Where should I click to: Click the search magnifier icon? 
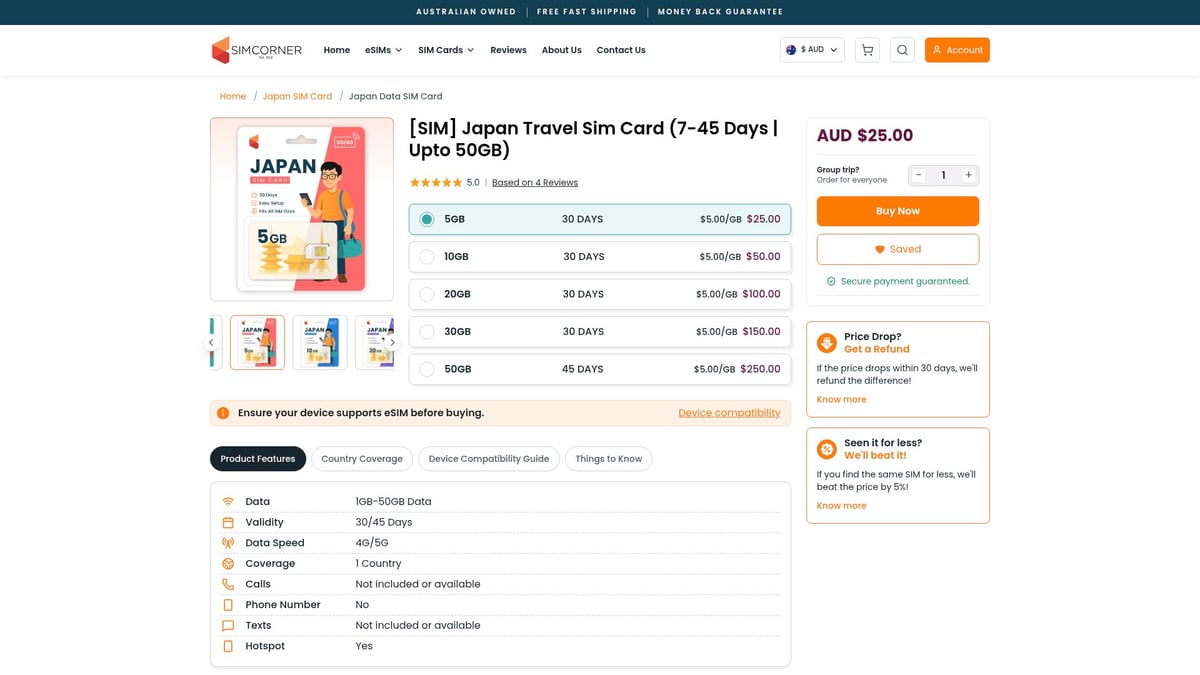point(902,50)
